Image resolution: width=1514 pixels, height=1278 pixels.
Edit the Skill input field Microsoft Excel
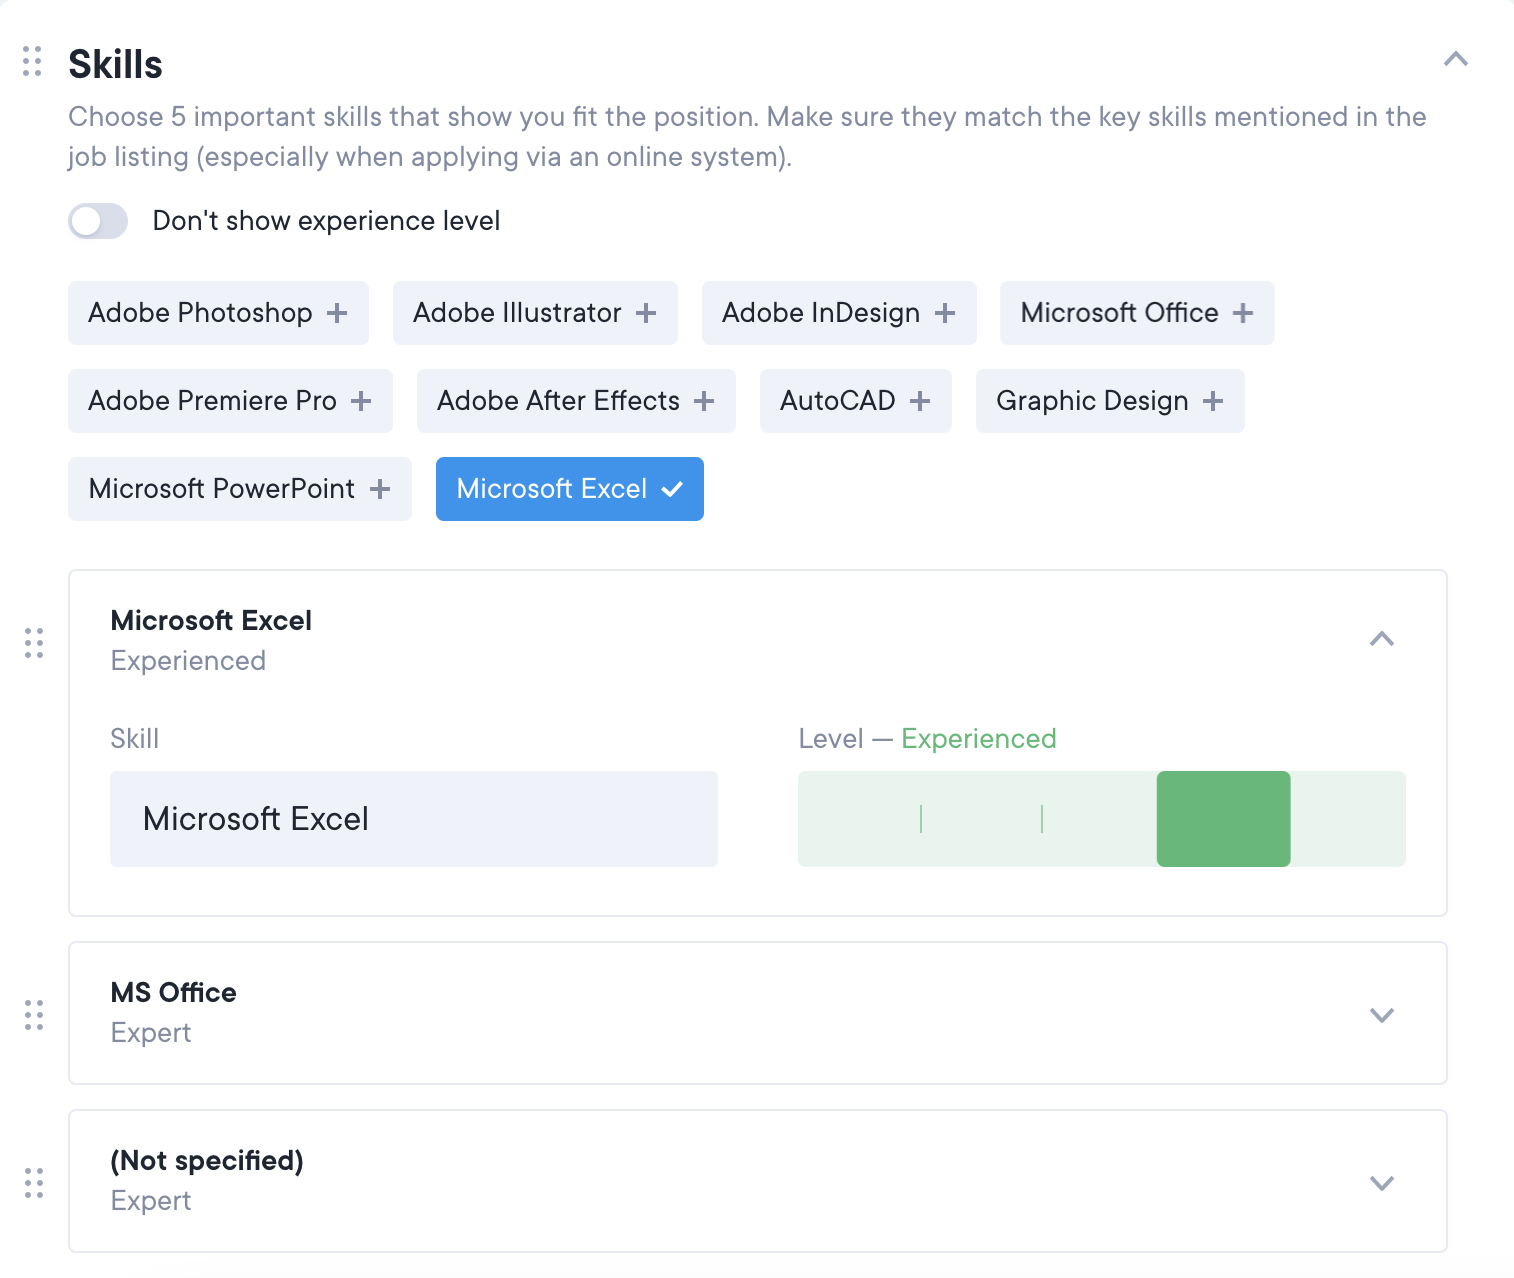[414, 819]
